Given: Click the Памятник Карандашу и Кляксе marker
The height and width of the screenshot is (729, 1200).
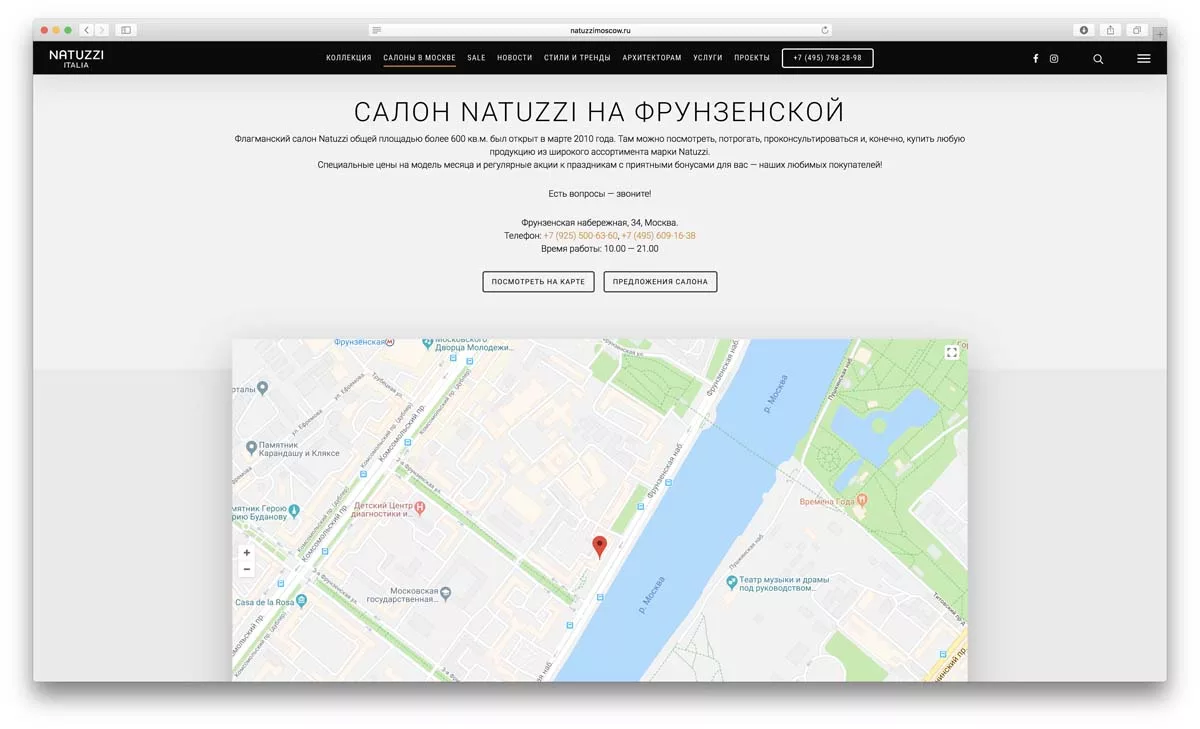Looking at the screenshot, I should pyautogui.click(x=251, y=448).
